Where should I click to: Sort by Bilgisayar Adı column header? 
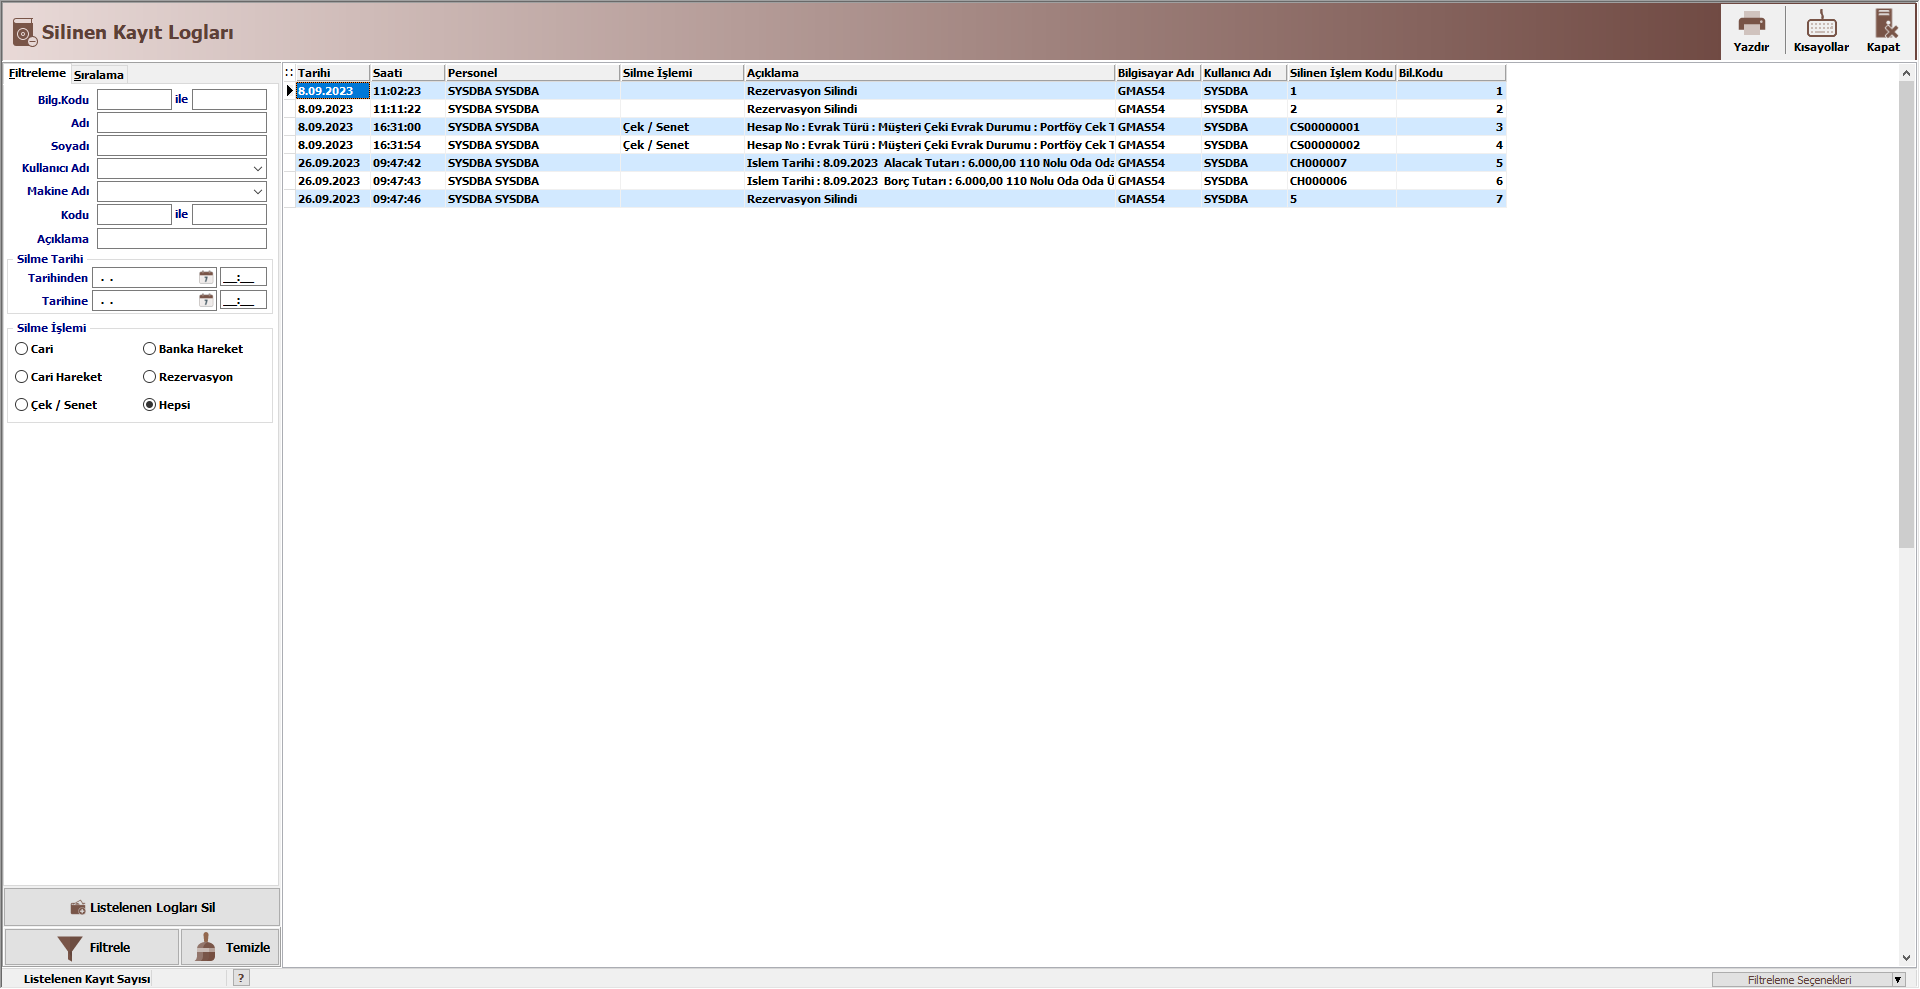point(1157,73)
